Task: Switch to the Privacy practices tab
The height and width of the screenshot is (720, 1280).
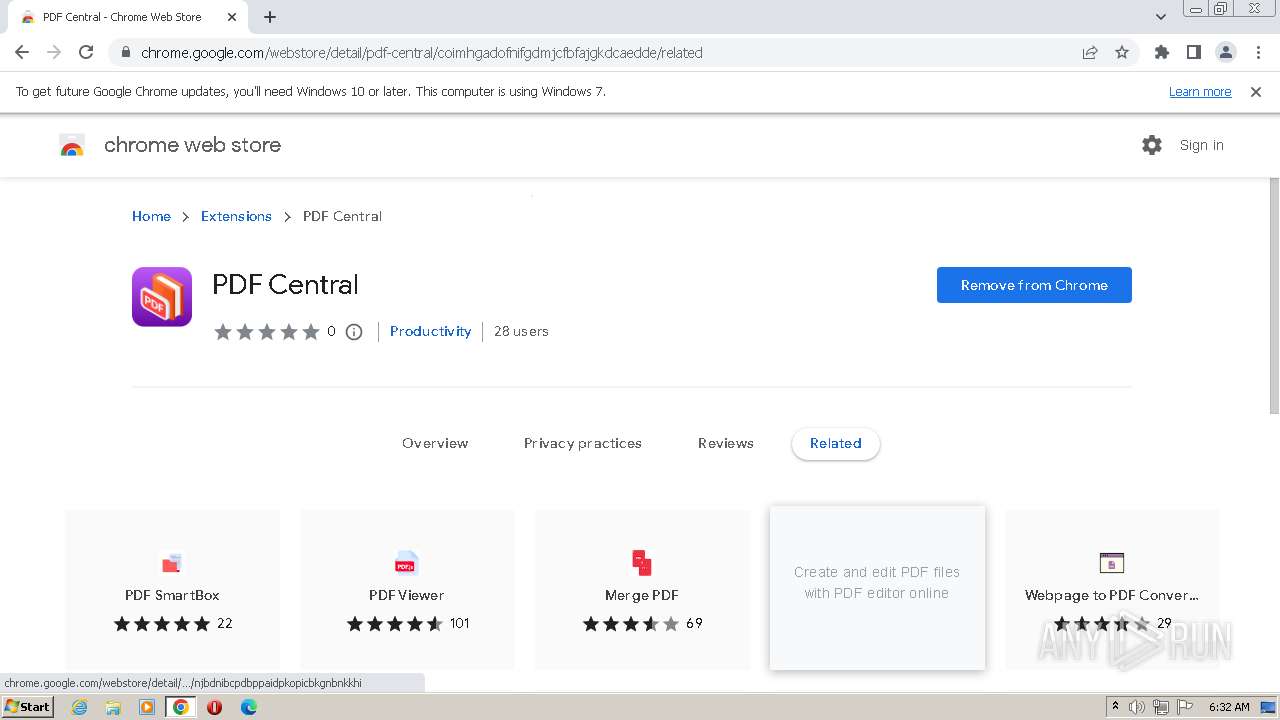Action: 583,443
